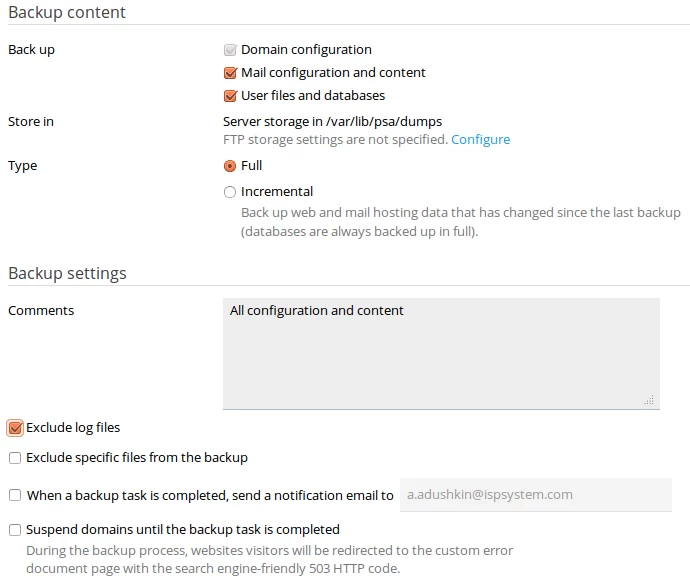Click the disabled Domain configuration checkbox

[230, 50]
